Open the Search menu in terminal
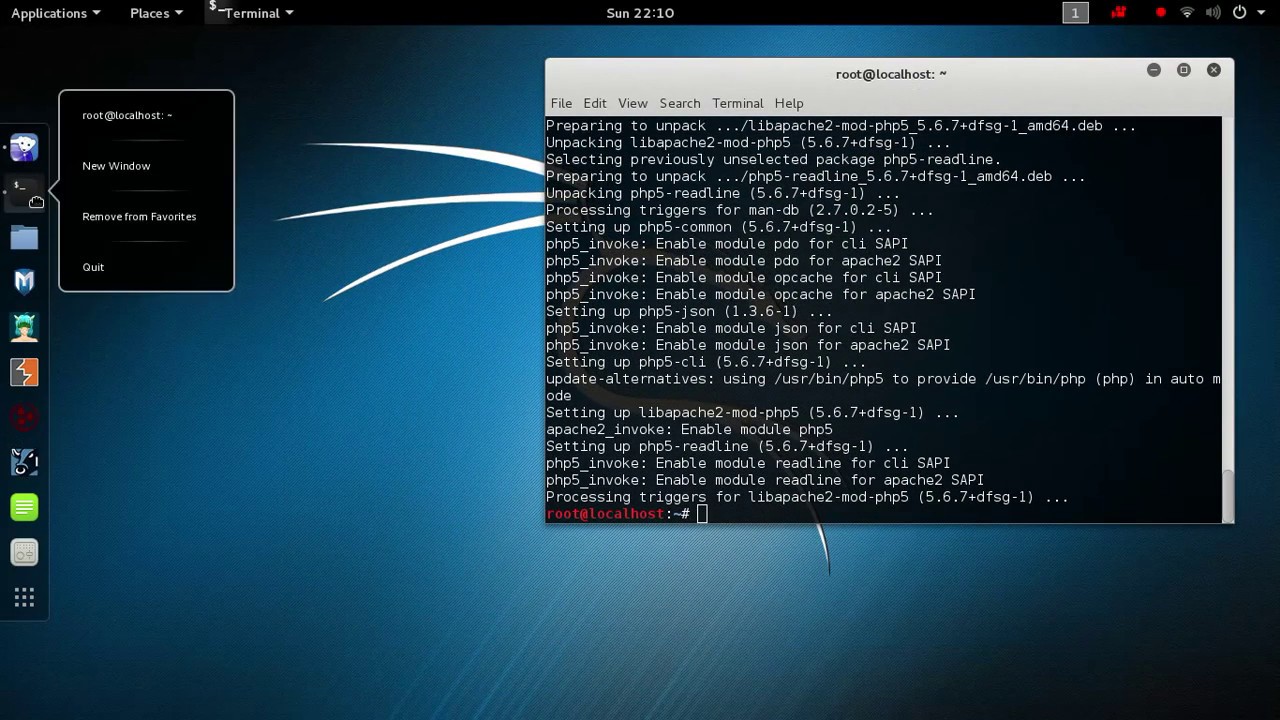The width and height of the screenshot is (1280, 720). click(x=680, y=103)
